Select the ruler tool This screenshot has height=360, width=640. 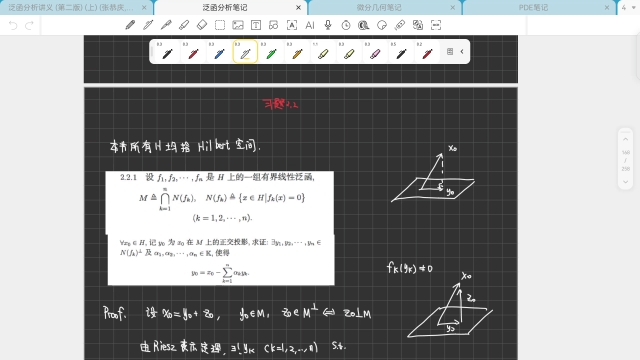[400, 25]
